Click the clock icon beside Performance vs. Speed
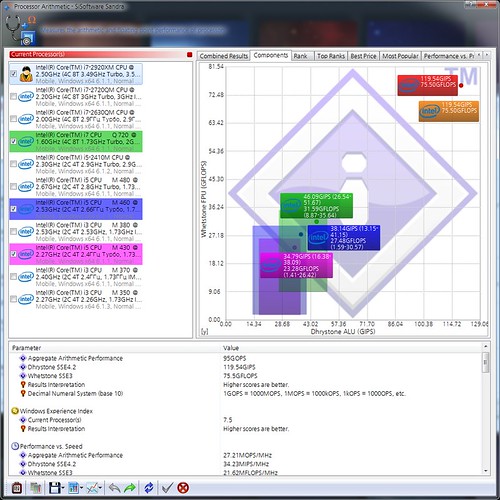The height and width of the screenshot is (500, 500). coord(15,446)
